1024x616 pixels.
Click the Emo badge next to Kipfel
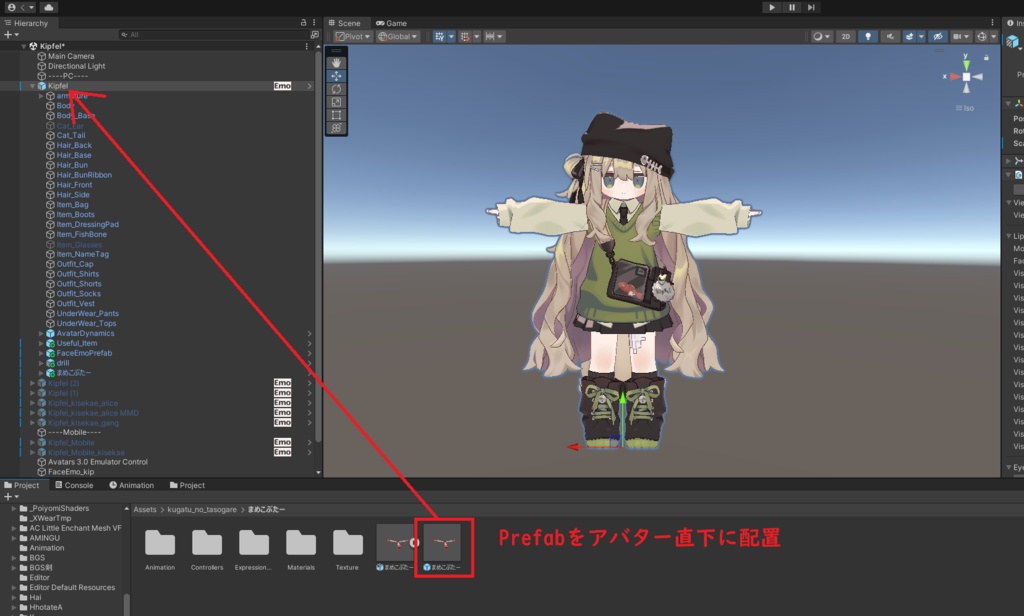(281, 86)
